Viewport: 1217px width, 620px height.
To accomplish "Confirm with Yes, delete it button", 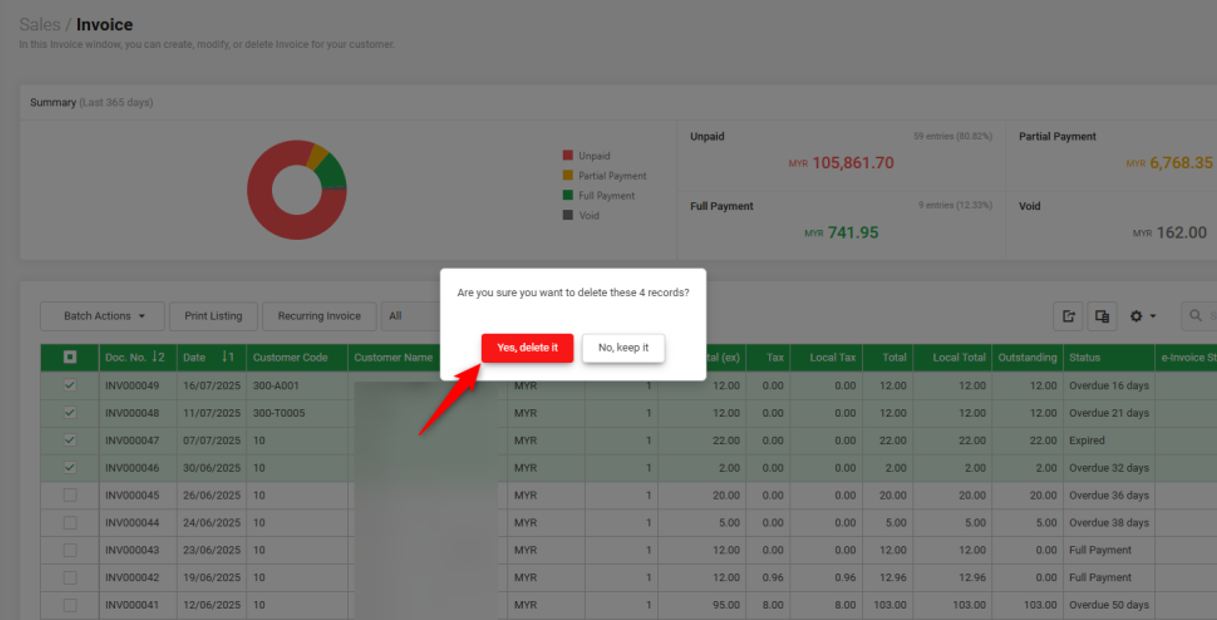I will point(527,348).
